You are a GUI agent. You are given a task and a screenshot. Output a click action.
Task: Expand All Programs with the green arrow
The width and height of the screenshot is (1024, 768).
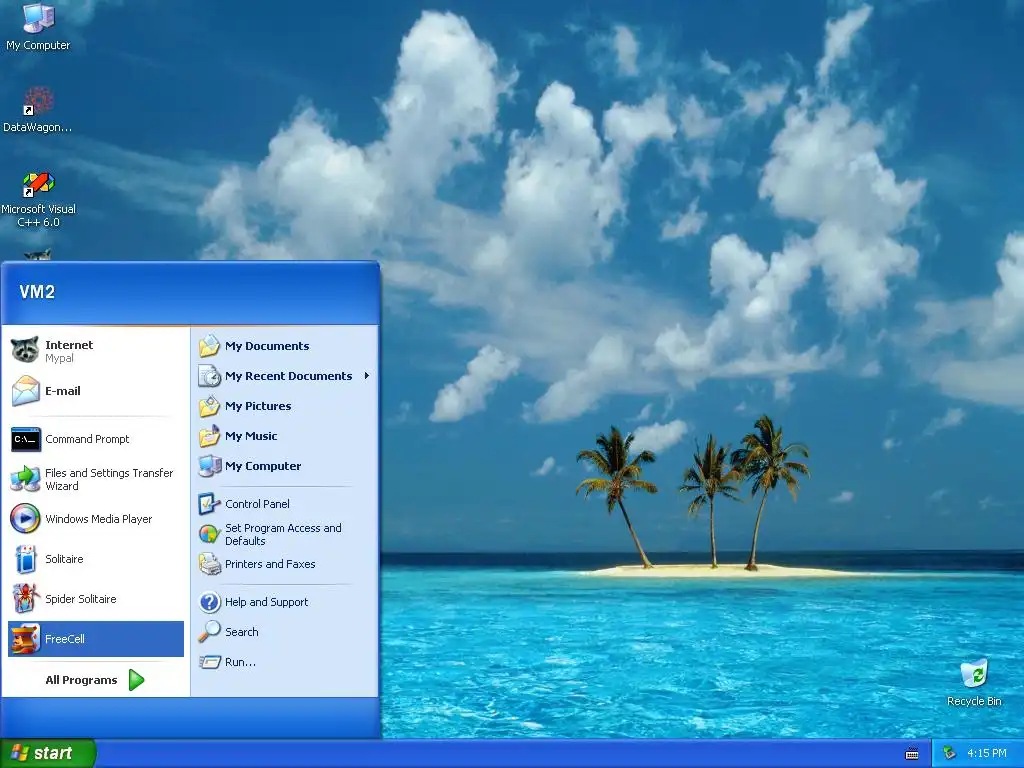click(136, 680)
